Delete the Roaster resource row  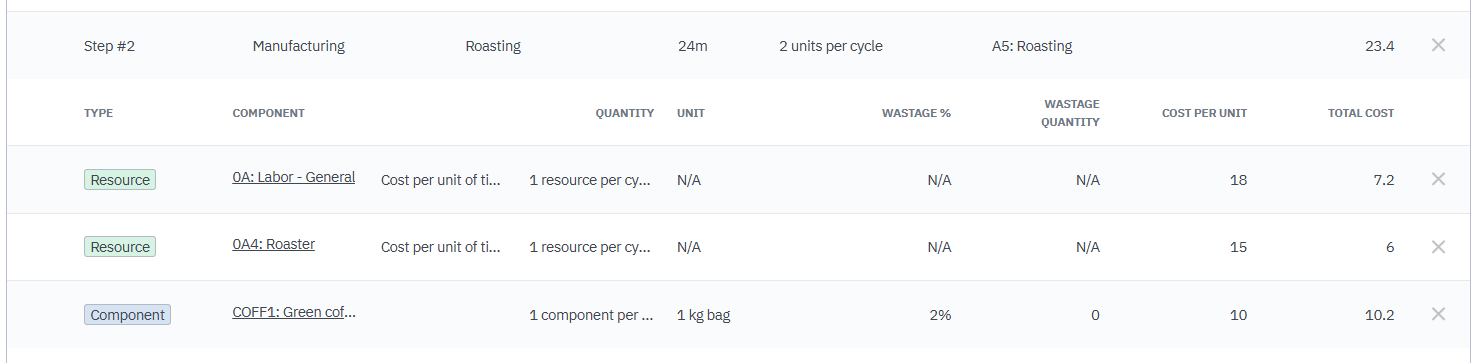pyautogui.click(x=1438, y=246)
